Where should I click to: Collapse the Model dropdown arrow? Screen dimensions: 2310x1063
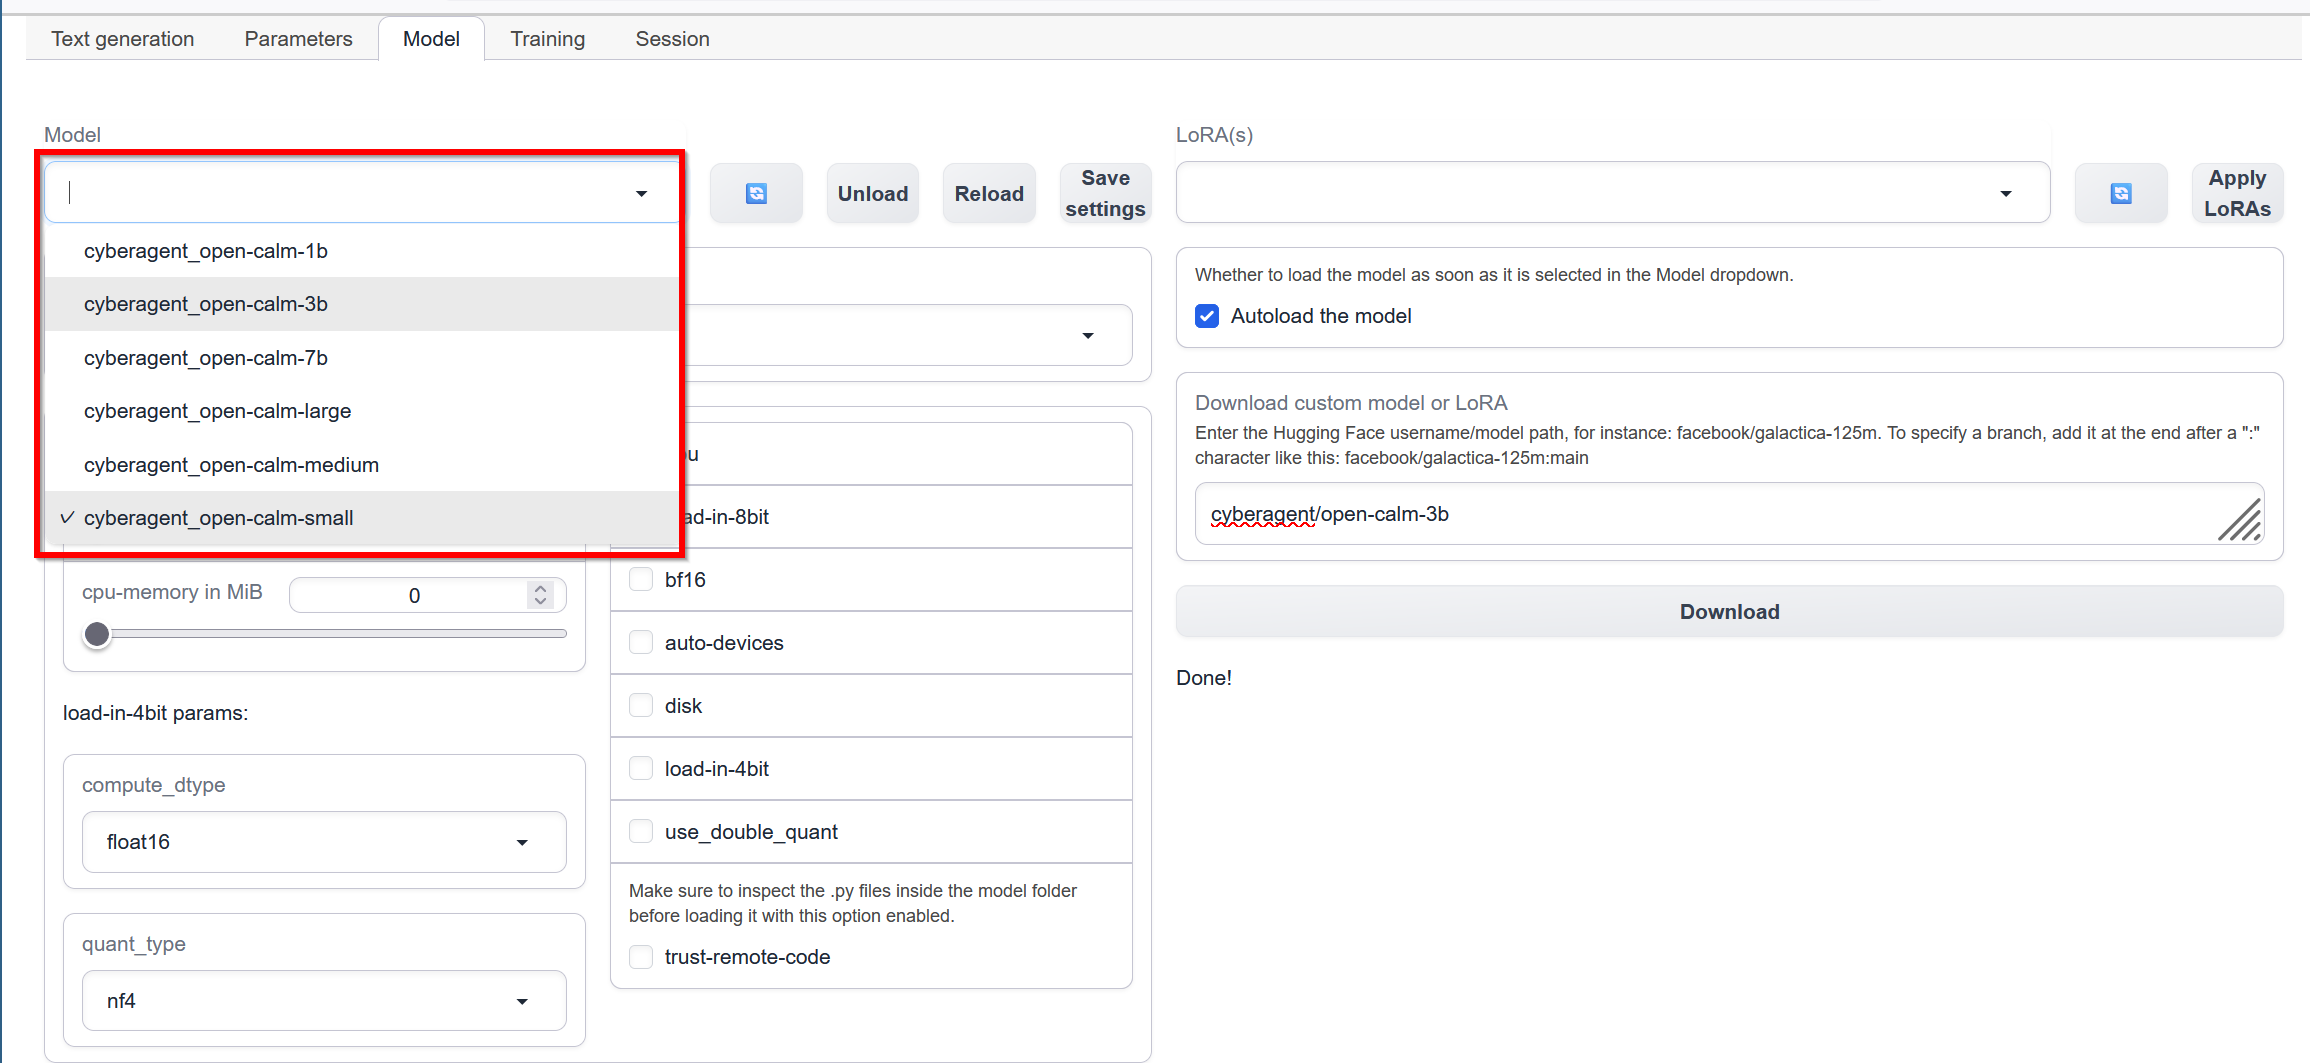[x=642, y=194]
